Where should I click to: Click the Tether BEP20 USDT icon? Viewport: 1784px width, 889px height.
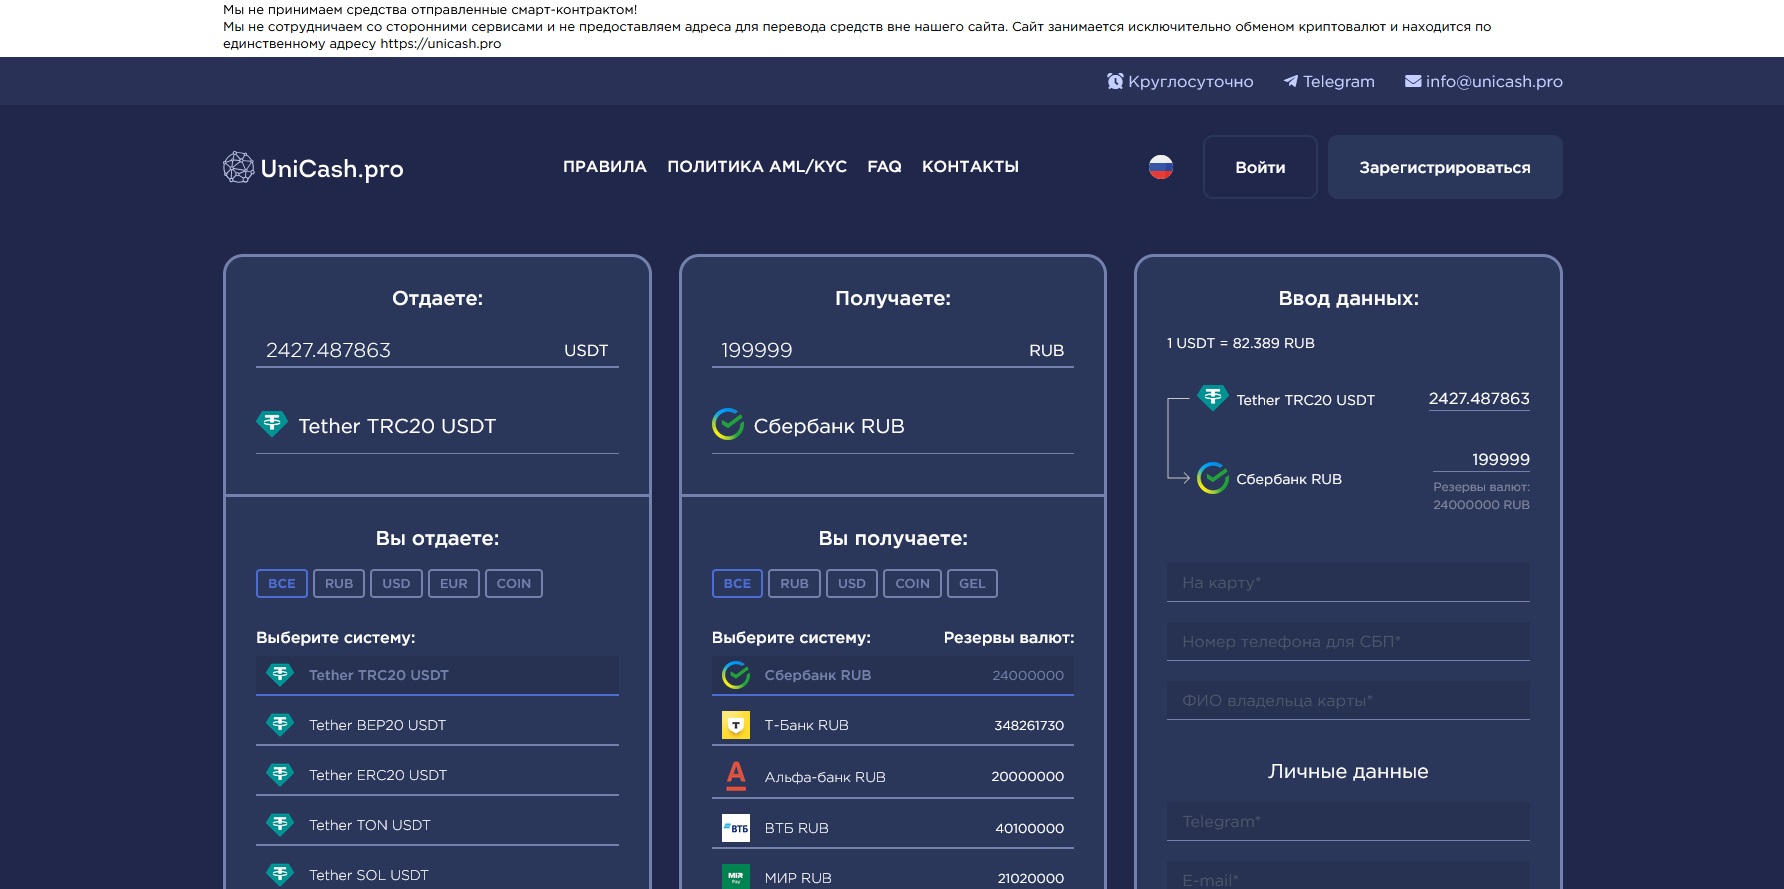tap(280, 724)
